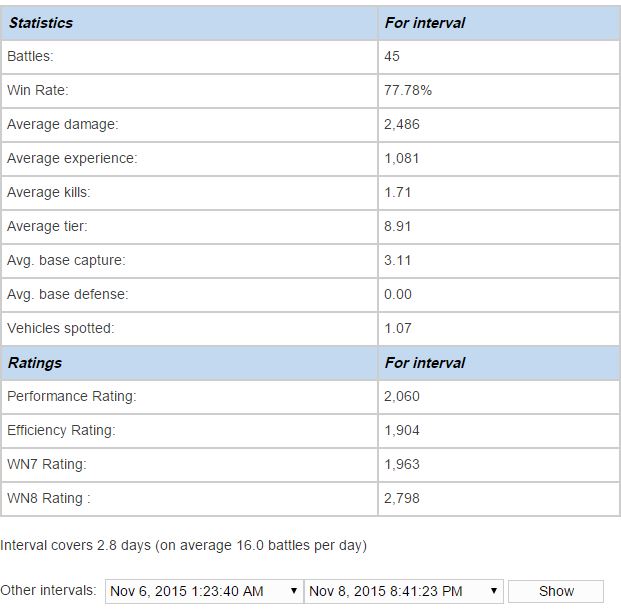Click the Show button

click(556, 591)
